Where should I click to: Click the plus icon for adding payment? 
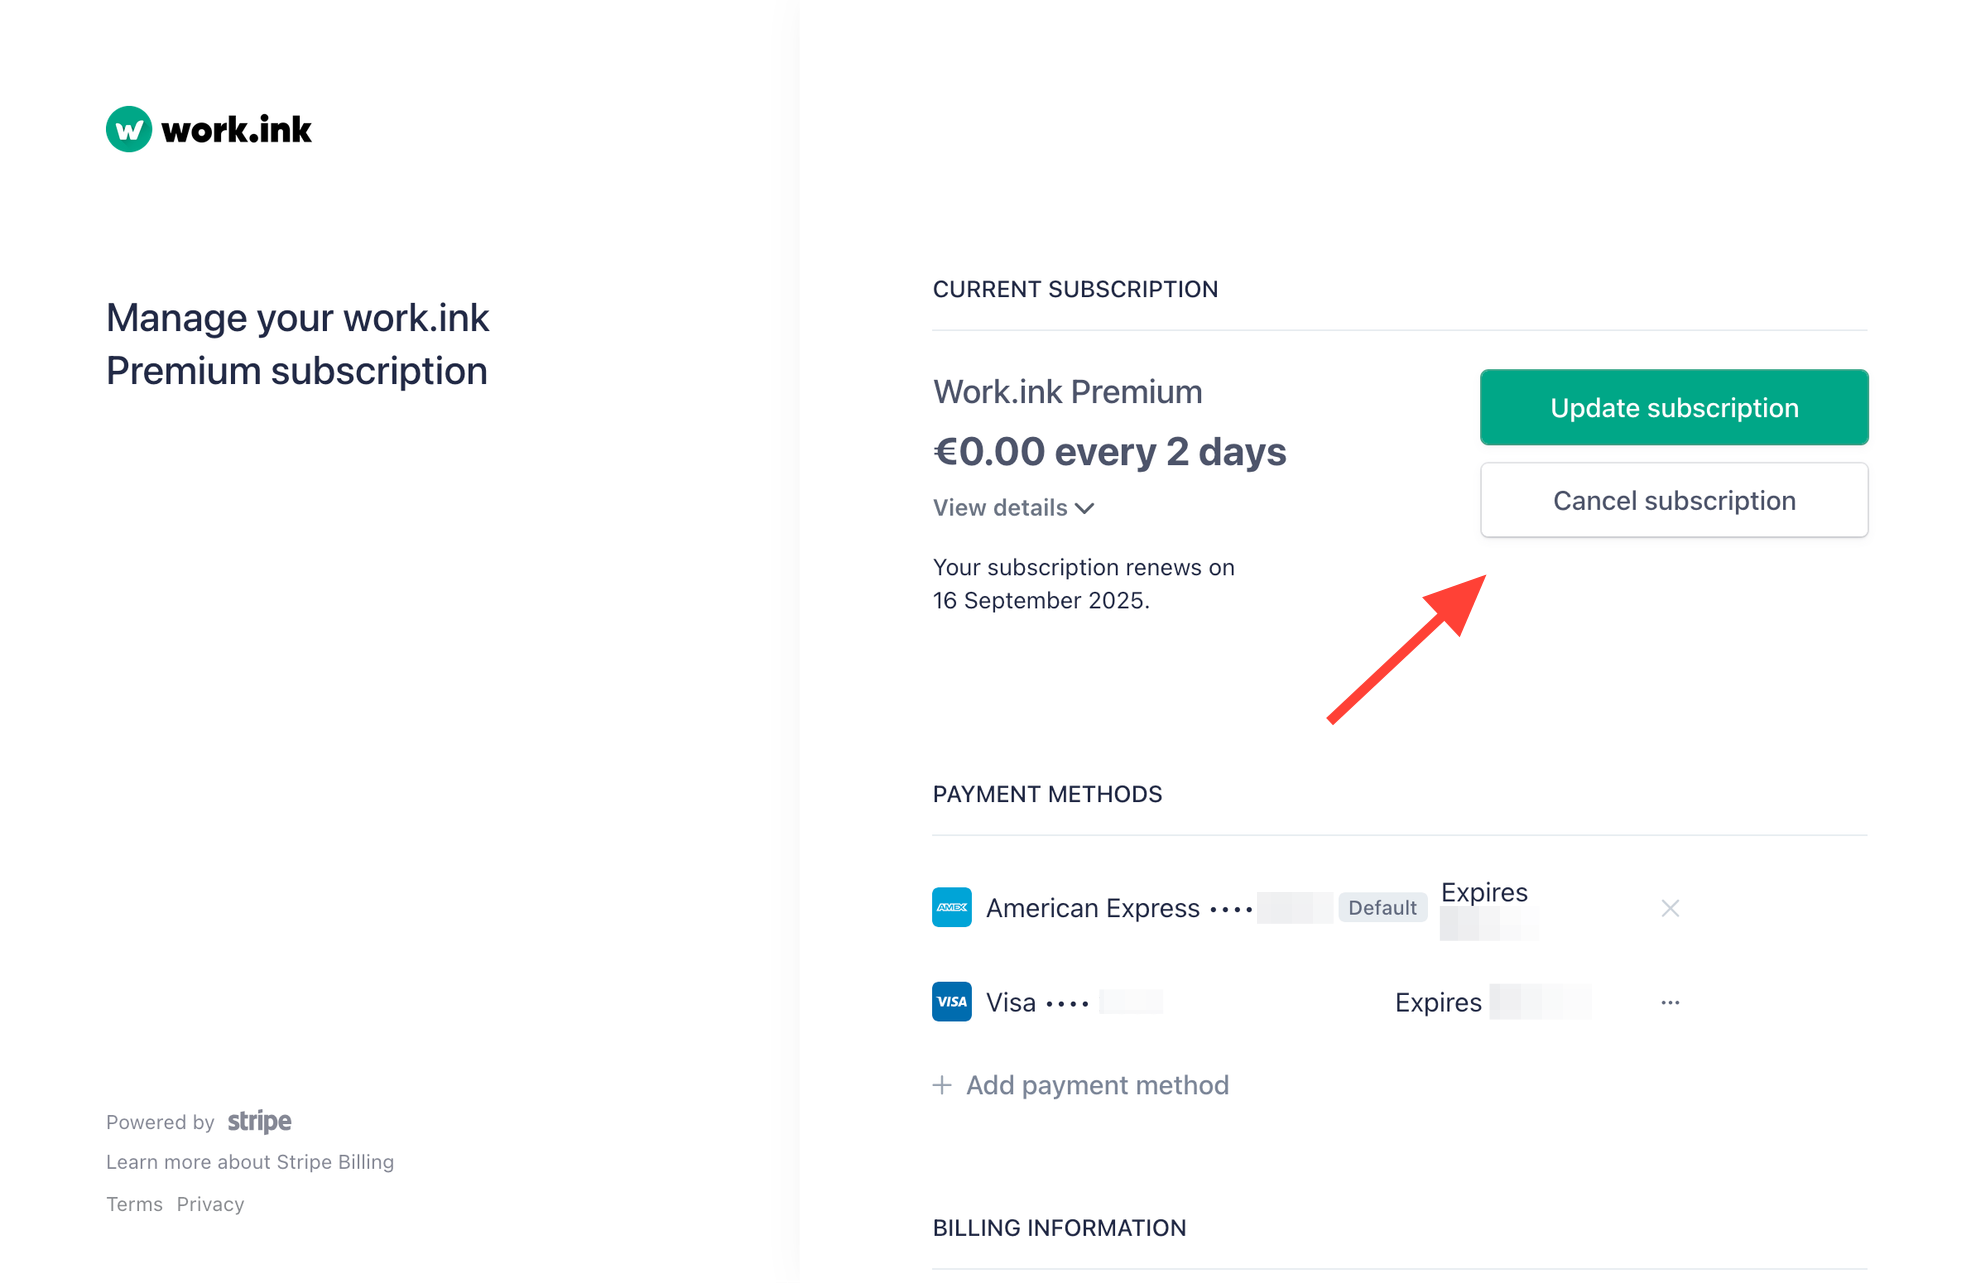942,1085
